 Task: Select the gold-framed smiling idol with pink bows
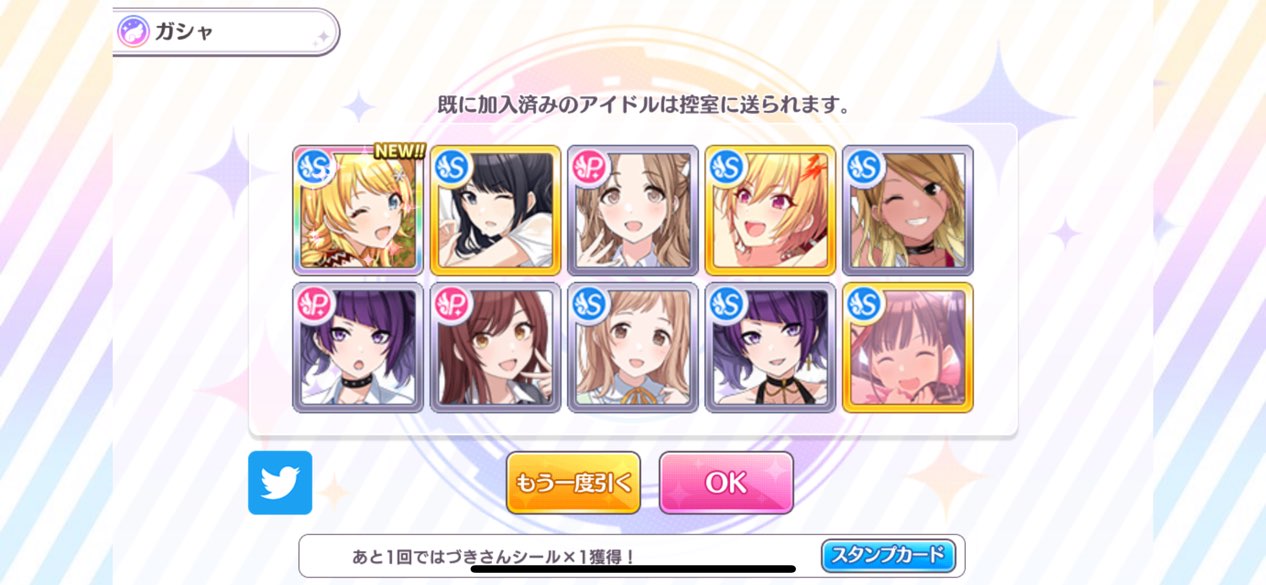tap(908, 347)
